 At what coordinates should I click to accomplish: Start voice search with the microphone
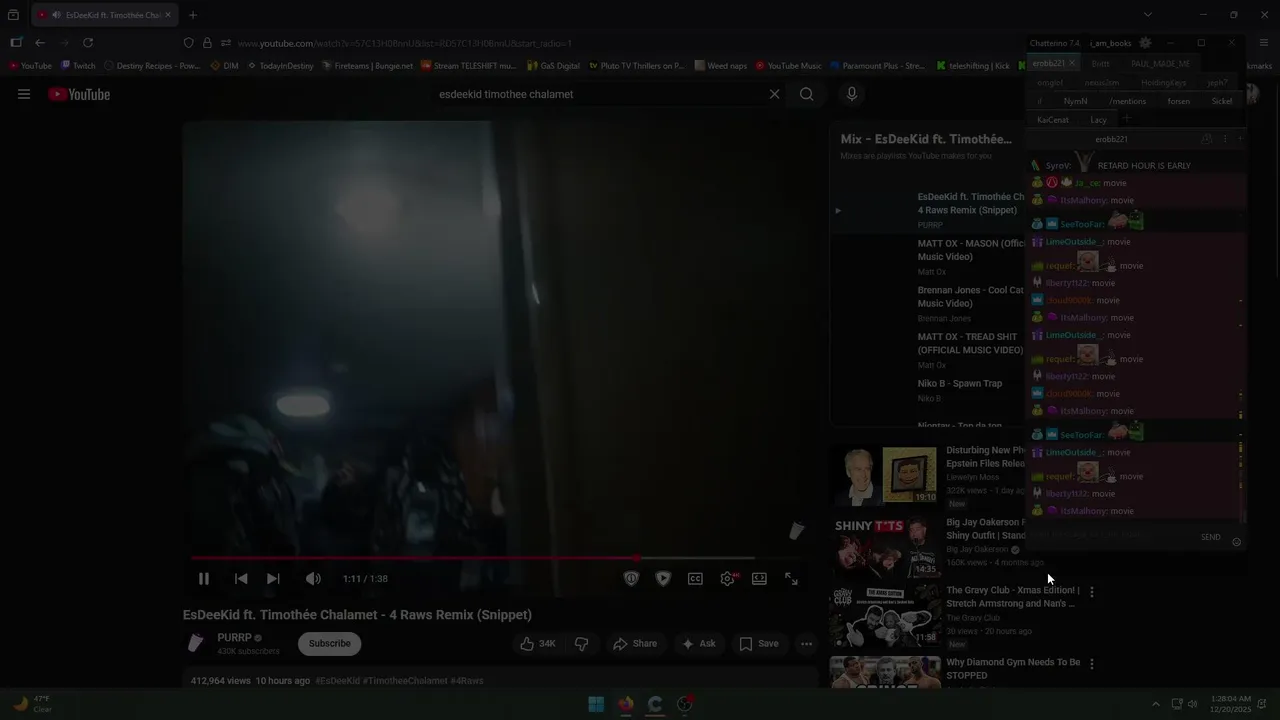pyautogui.click(x=852, y=94)
